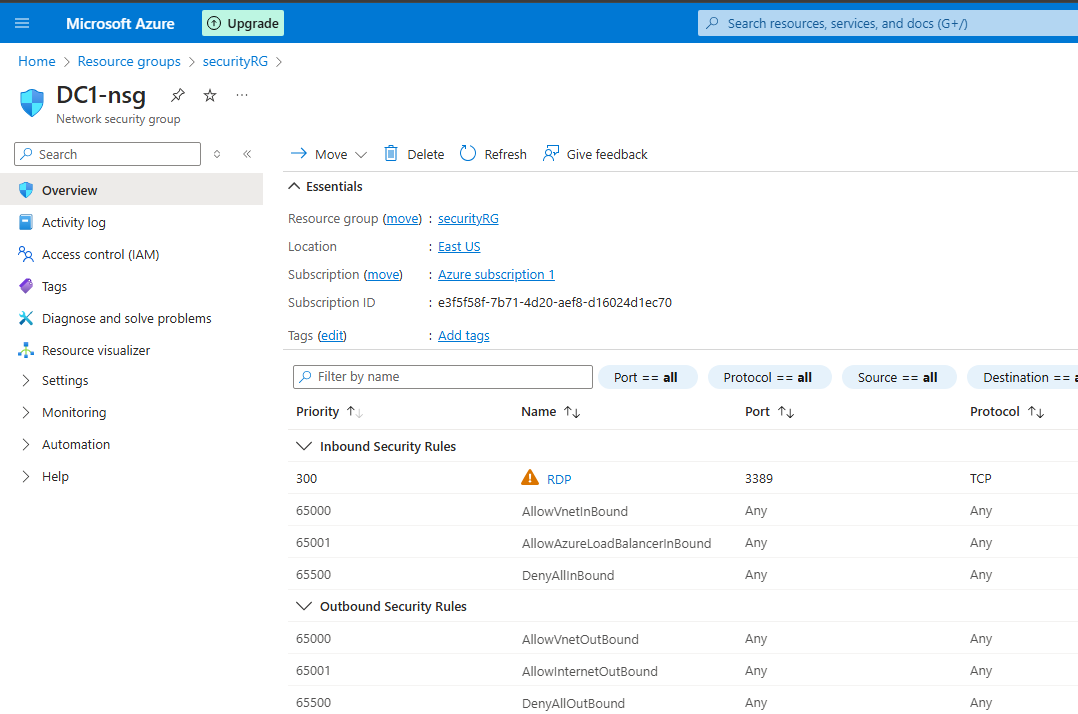The height and width of the screenshot is (714, 1078).
Task: Open Resource groups breadcrumb
Action: pos(129,61)
